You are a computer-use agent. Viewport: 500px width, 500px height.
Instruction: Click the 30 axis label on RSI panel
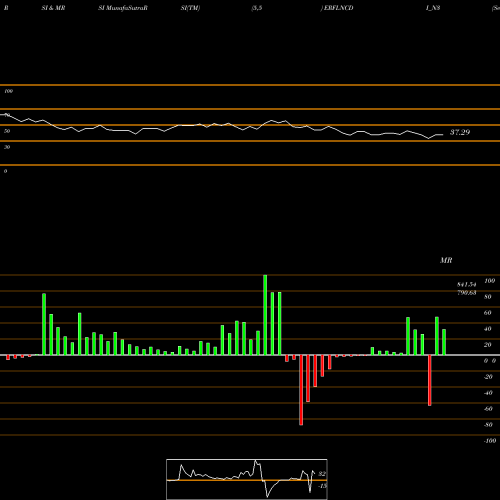(x=7, y=147)
